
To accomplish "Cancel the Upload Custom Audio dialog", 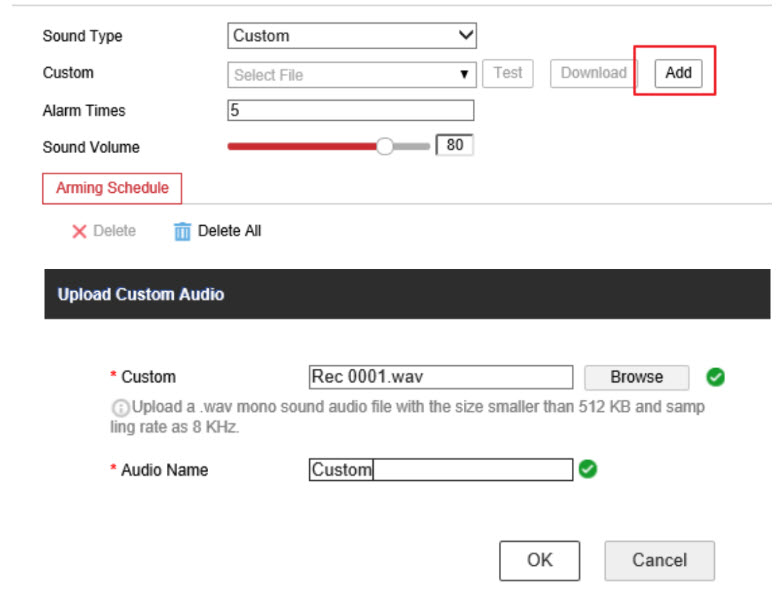I will point(659,560).
